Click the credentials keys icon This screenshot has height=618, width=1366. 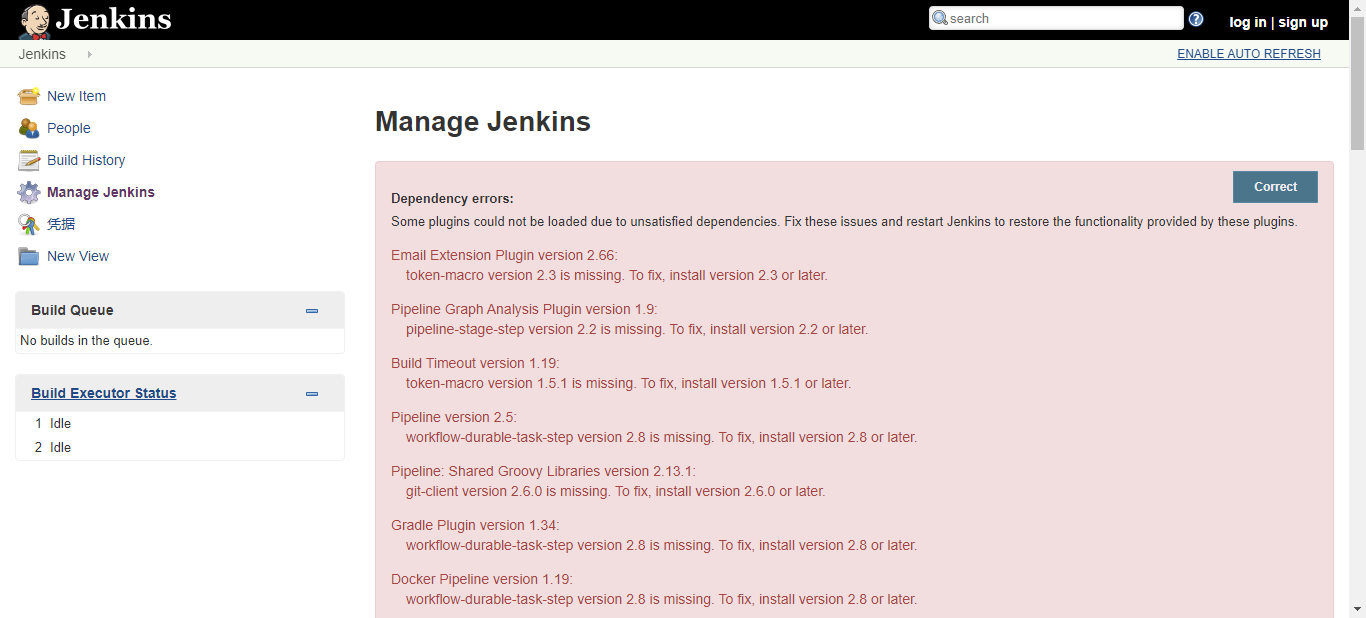coord(29,224)
